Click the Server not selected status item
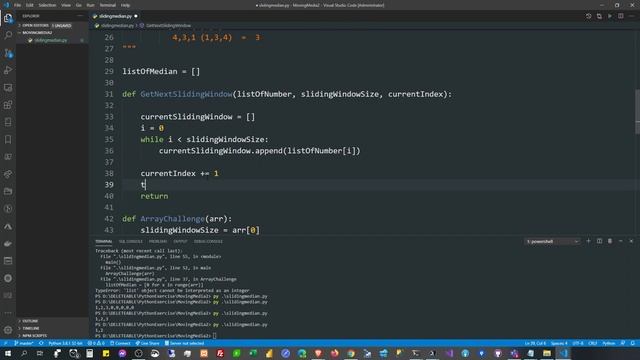This screenshot has width=640, height=360. (x=184, y=343)
